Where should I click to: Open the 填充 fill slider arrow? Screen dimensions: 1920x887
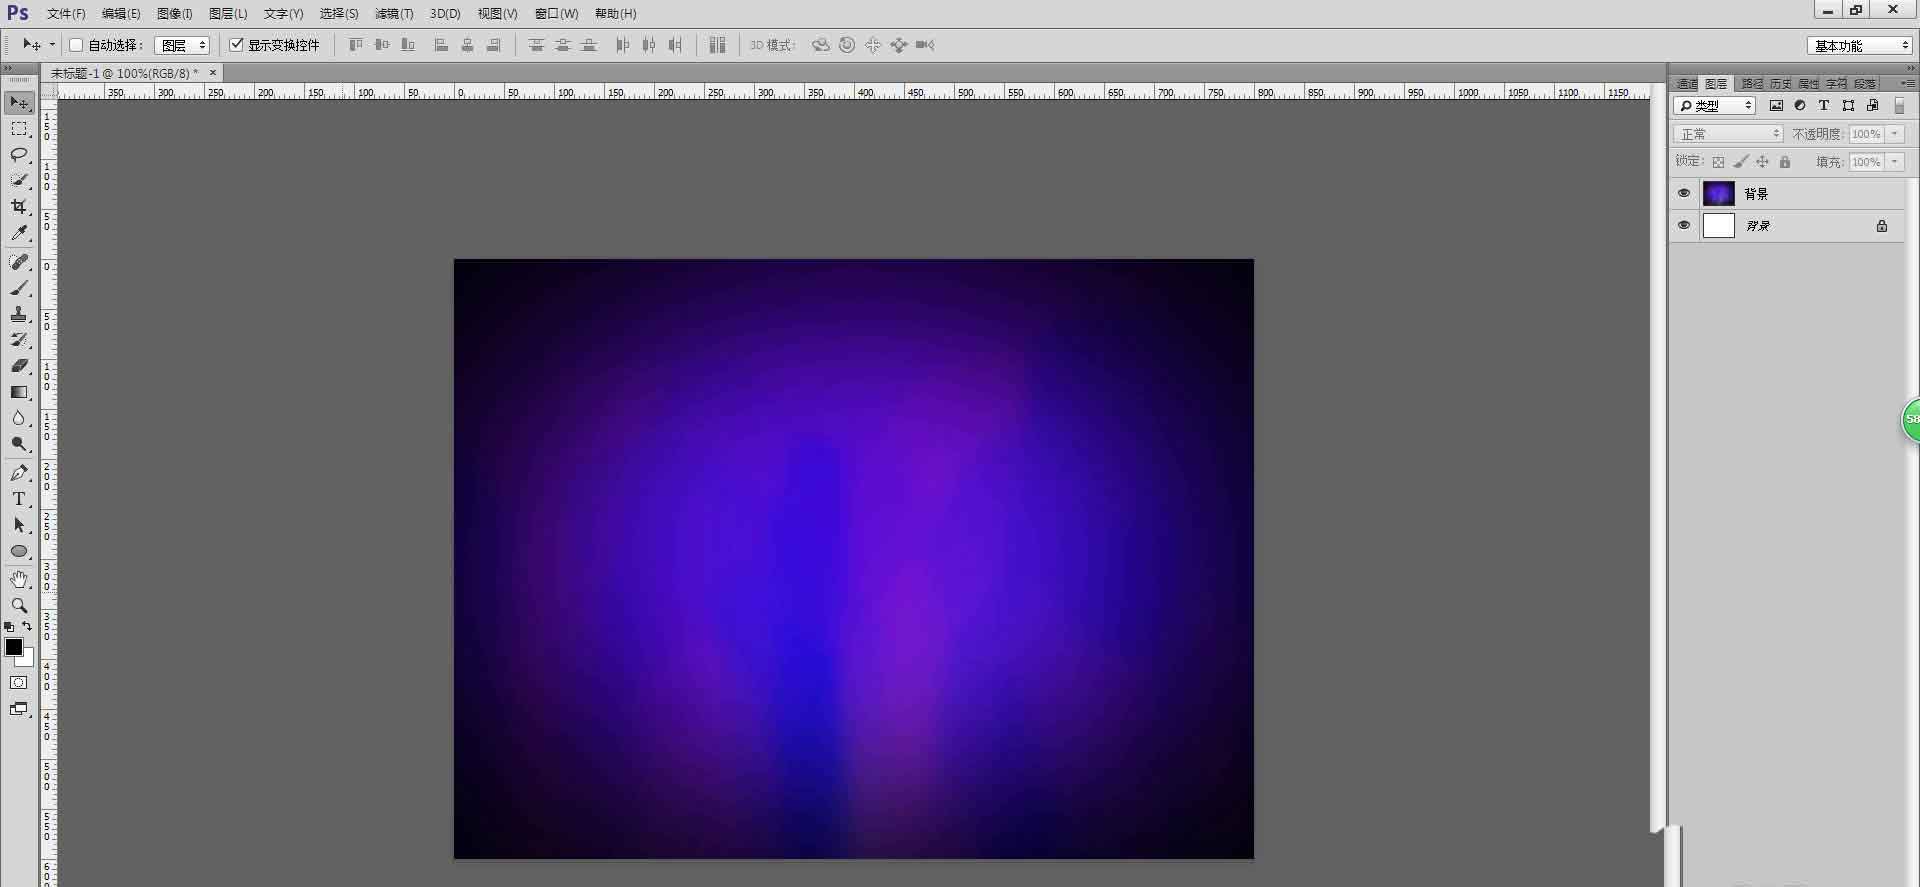1894,162
